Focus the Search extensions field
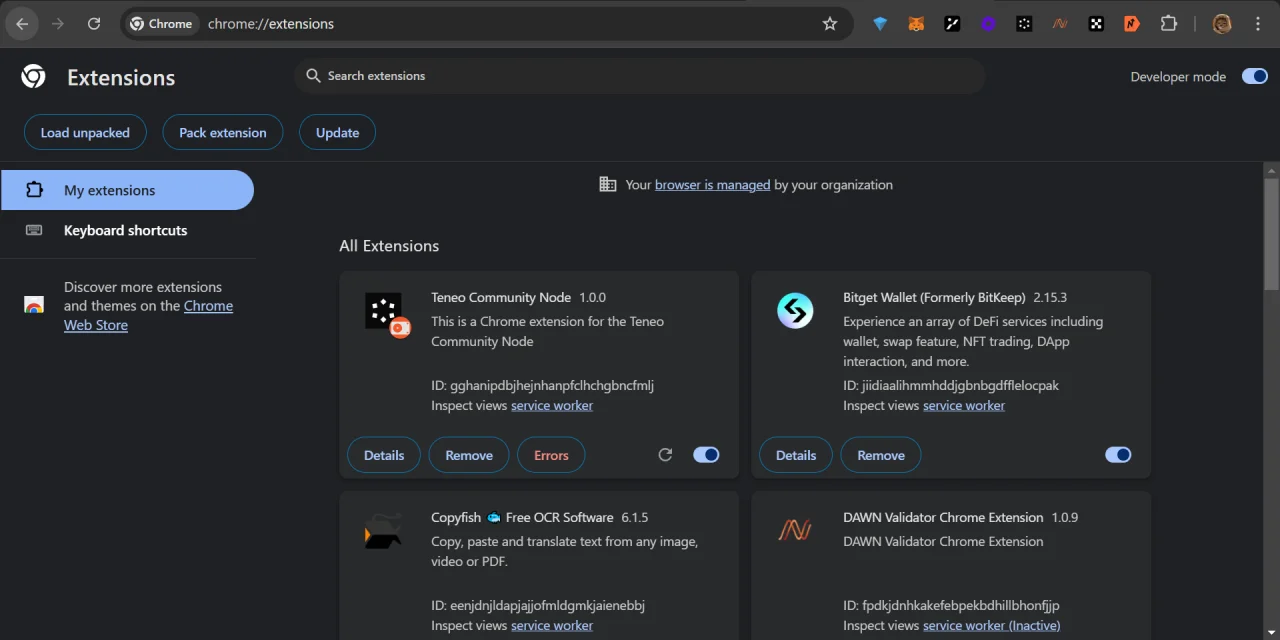The width and height of the screenshot is (1280, 640). click(640, 76)
